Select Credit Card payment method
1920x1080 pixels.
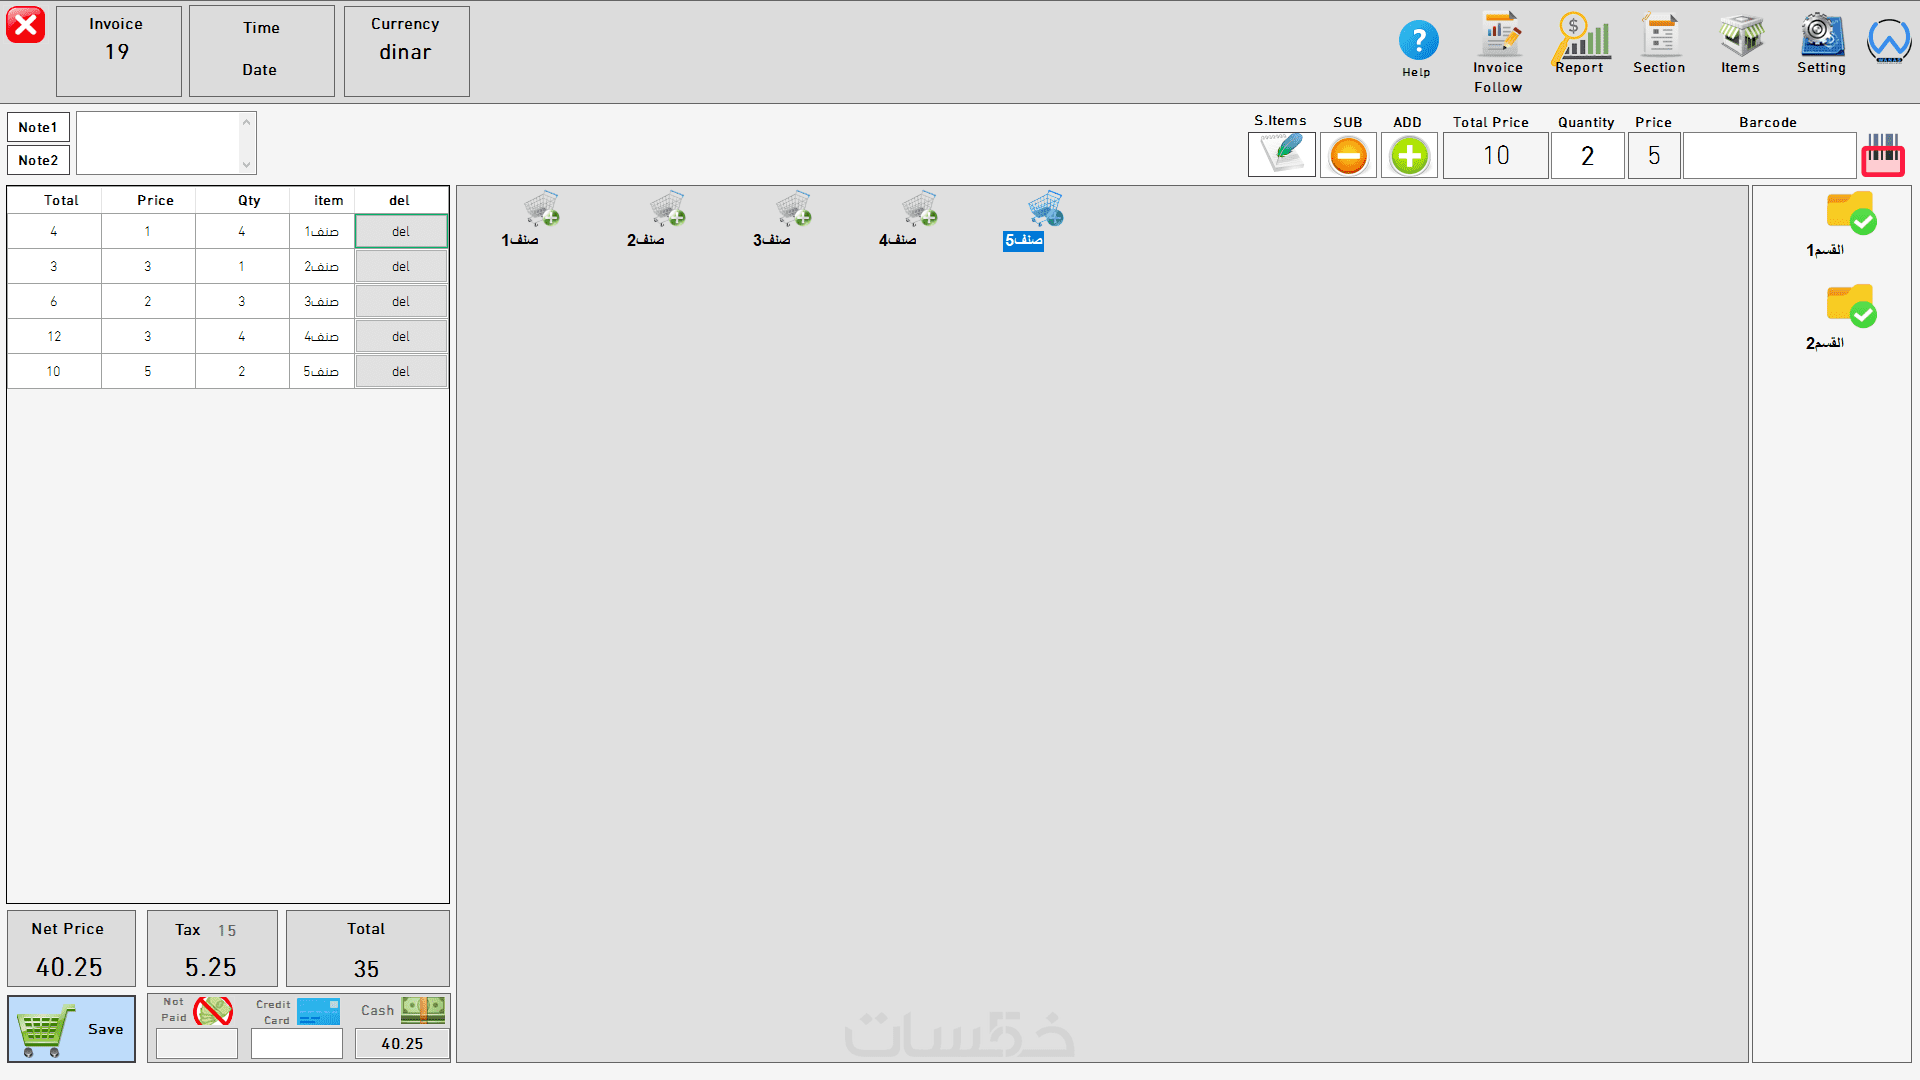point(317,1011)
